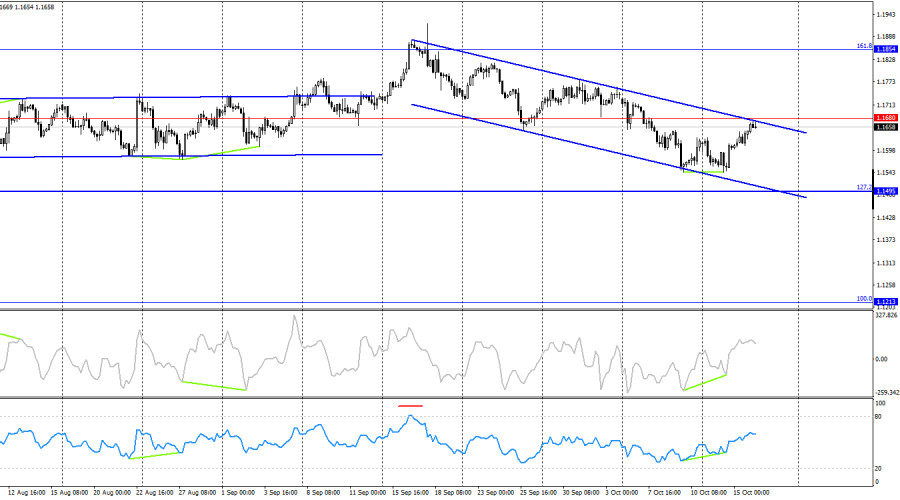Click the 1.1888 price scale value
900x500 pixels.
887,36
